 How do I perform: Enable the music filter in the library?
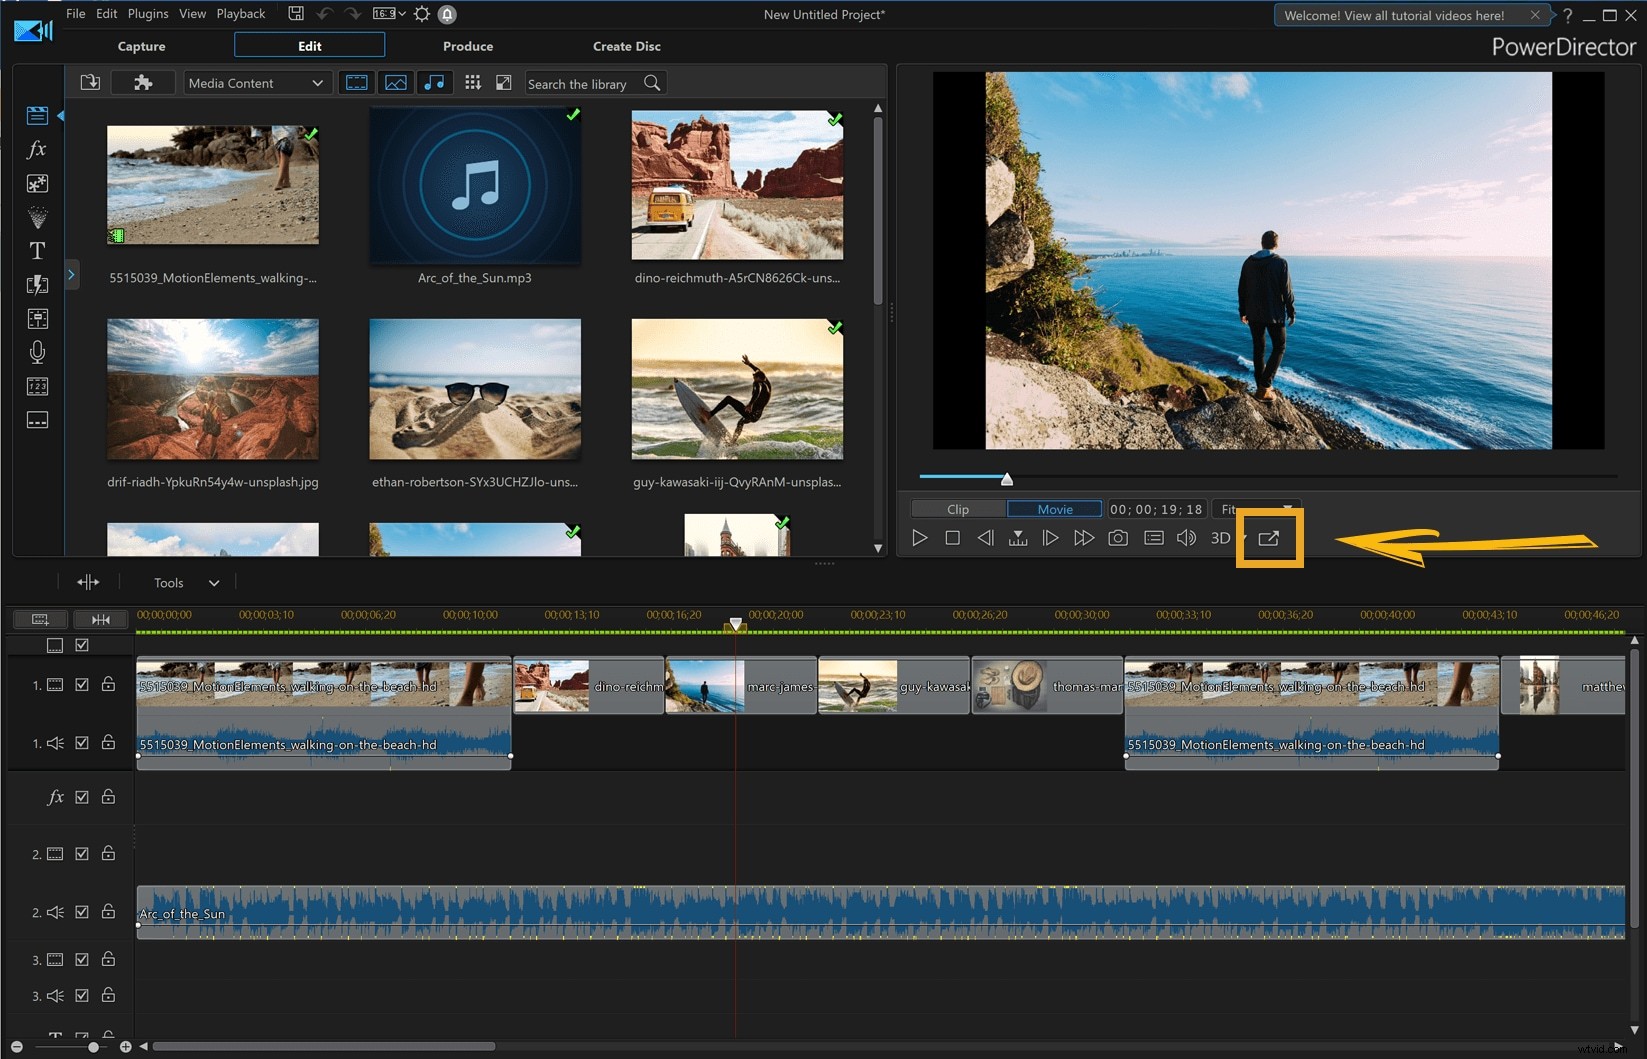pos(435,82)
